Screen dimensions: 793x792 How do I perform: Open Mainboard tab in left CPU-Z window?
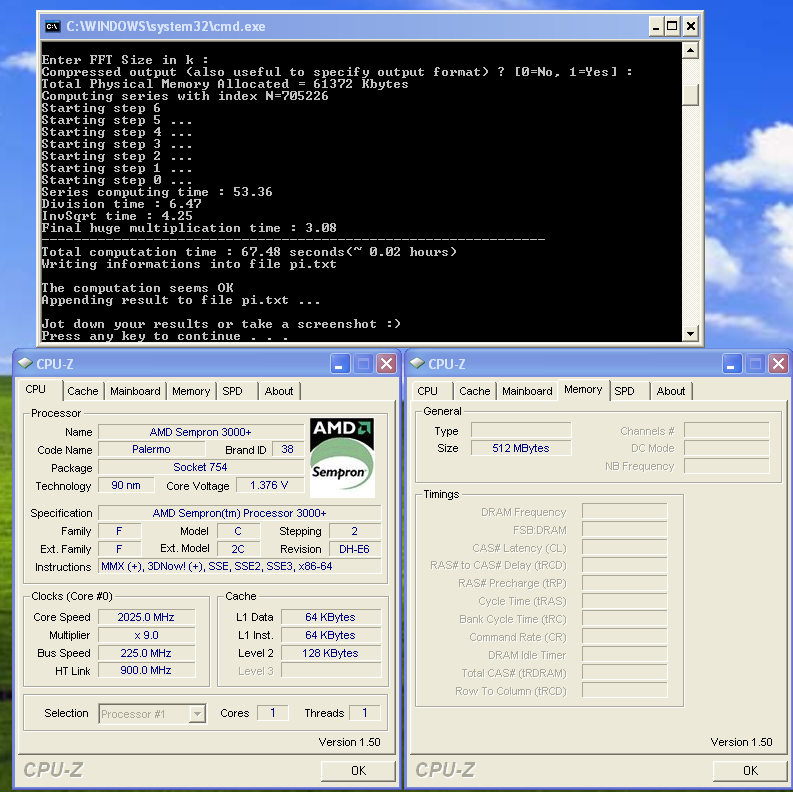136,391
